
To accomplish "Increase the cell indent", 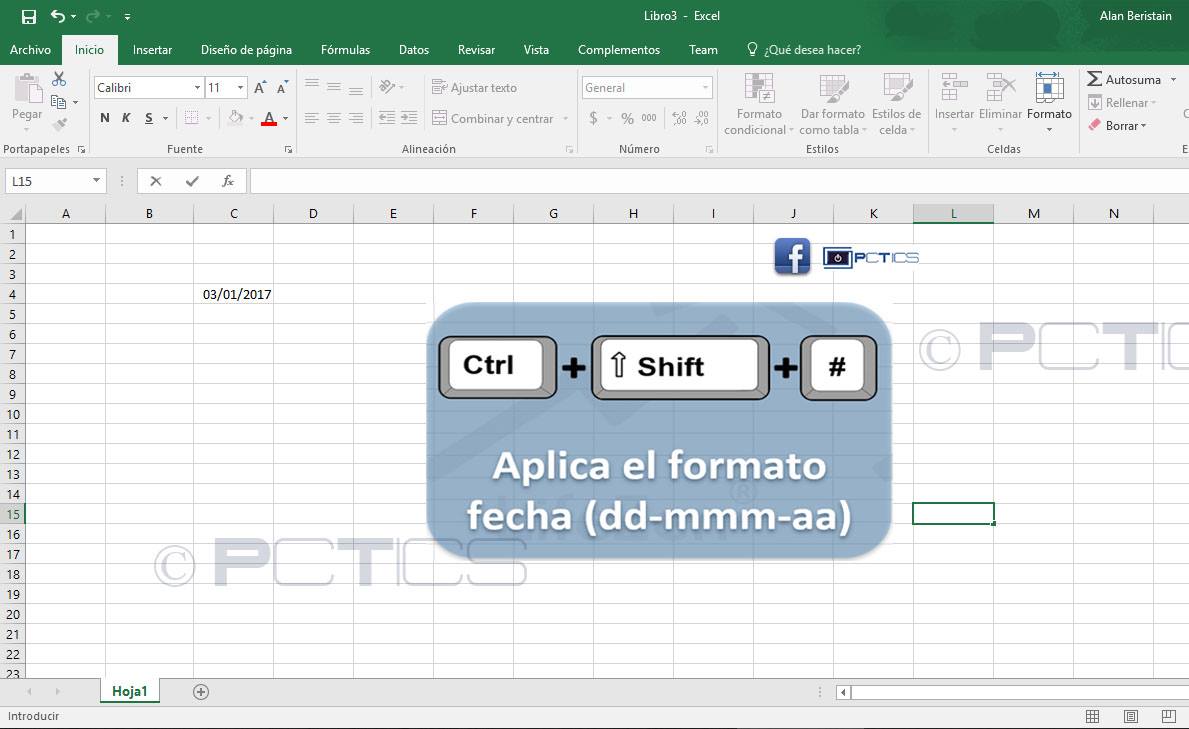I will point(409,118).
